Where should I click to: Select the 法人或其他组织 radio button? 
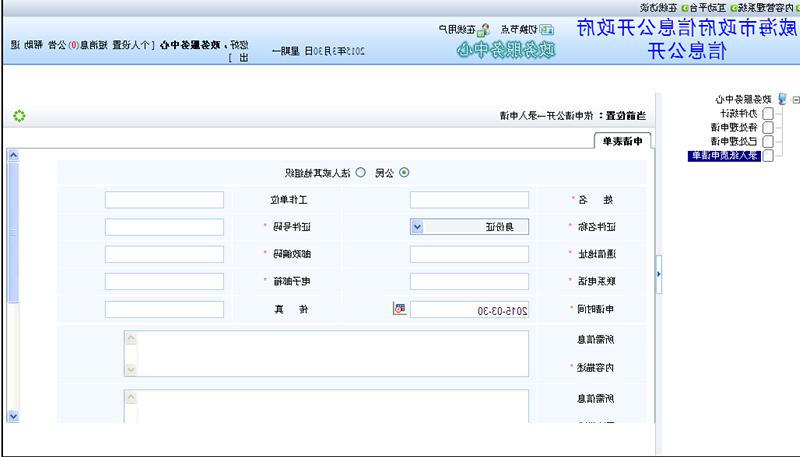point(360,172)
